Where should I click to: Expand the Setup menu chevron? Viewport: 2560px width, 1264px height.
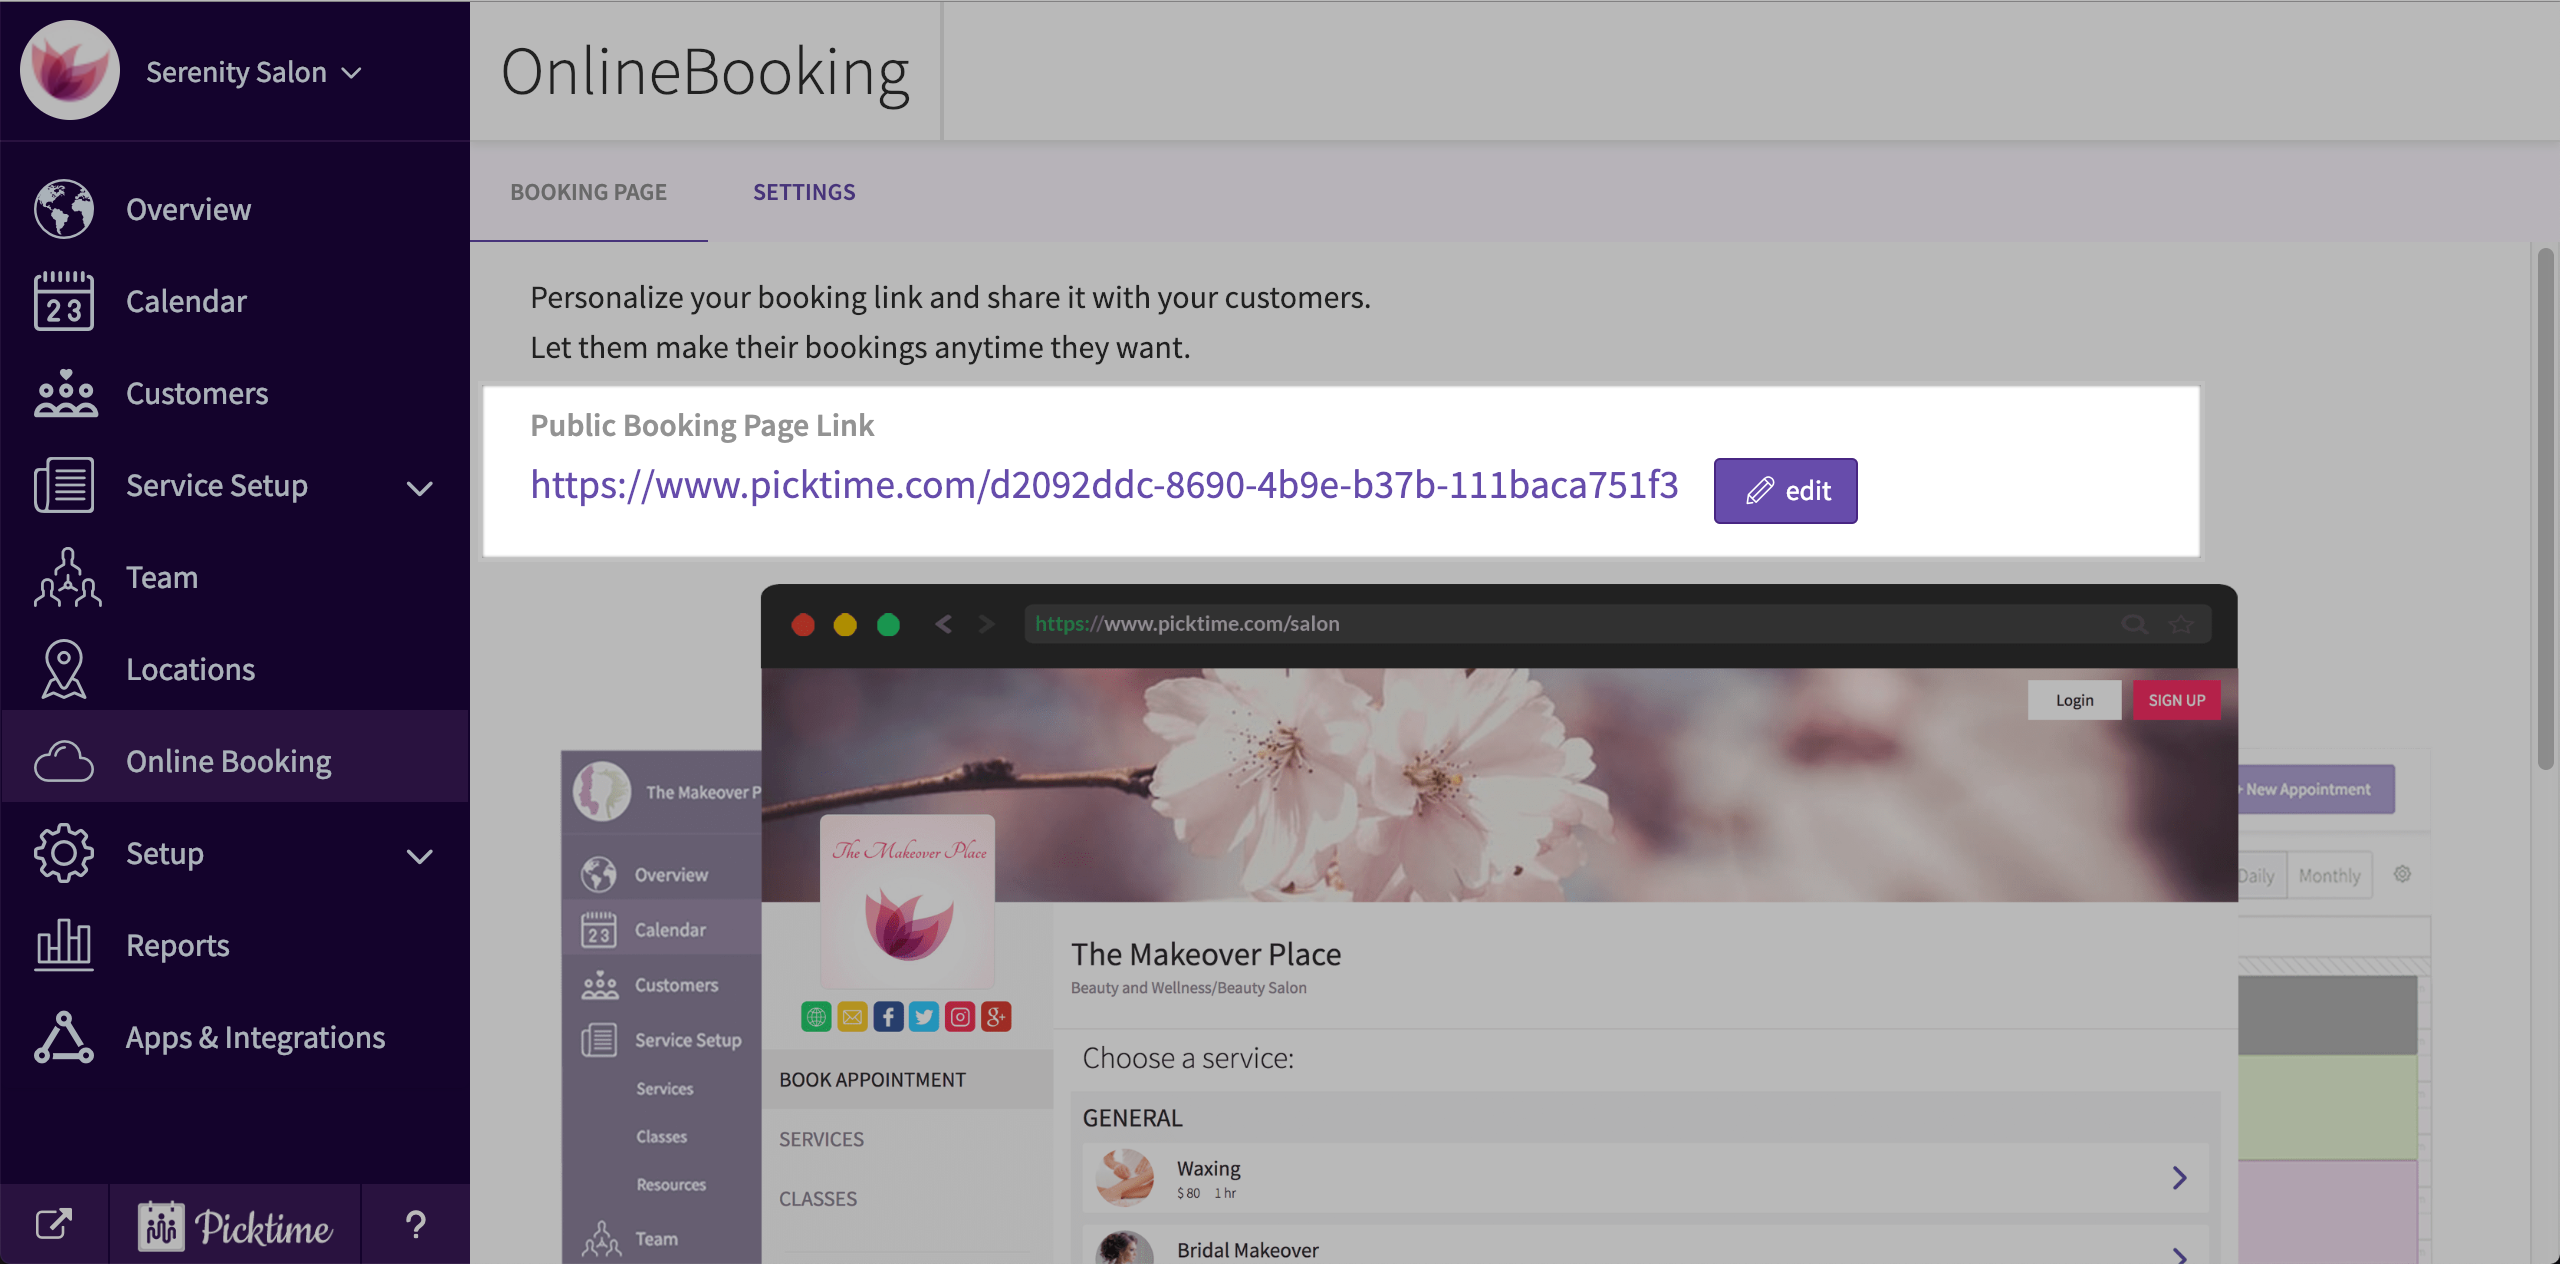pyautogui.click(x=420, y=856)
